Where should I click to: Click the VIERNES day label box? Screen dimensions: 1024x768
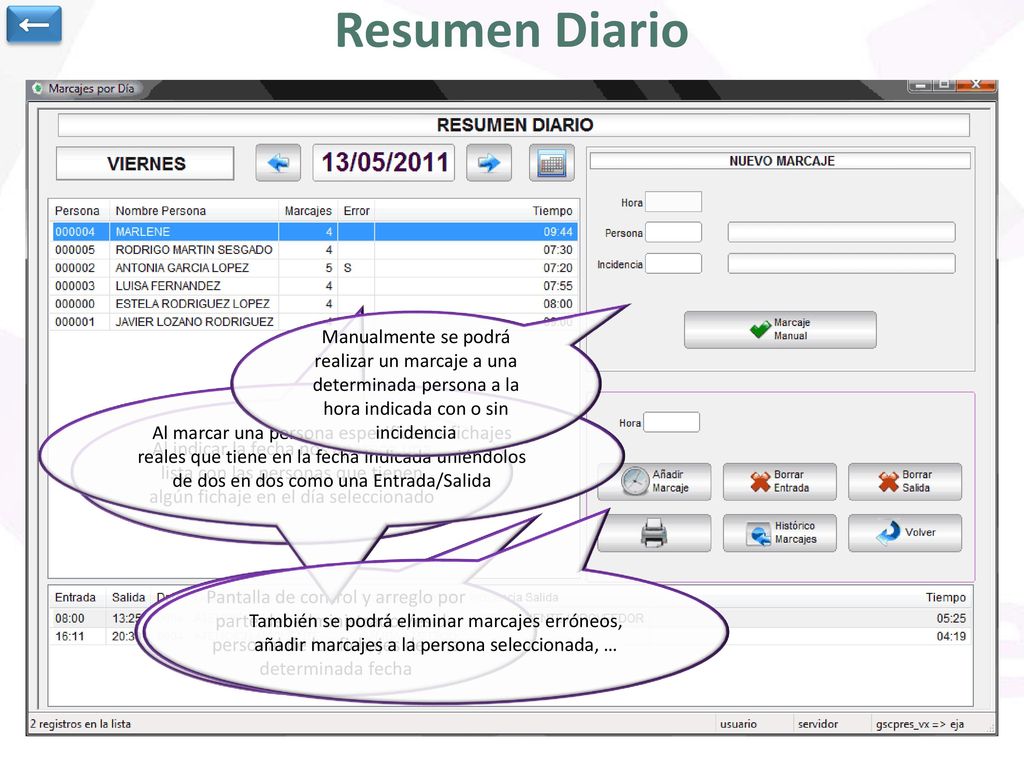pos(145,163)
